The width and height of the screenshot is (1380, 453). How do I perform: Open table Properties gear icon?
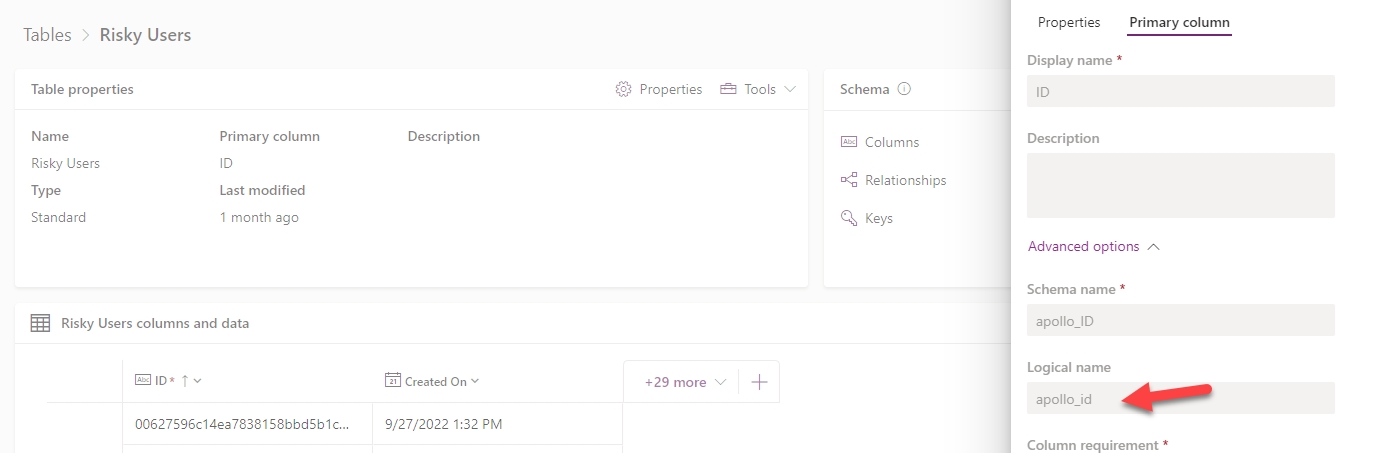[x=623, y=89]
